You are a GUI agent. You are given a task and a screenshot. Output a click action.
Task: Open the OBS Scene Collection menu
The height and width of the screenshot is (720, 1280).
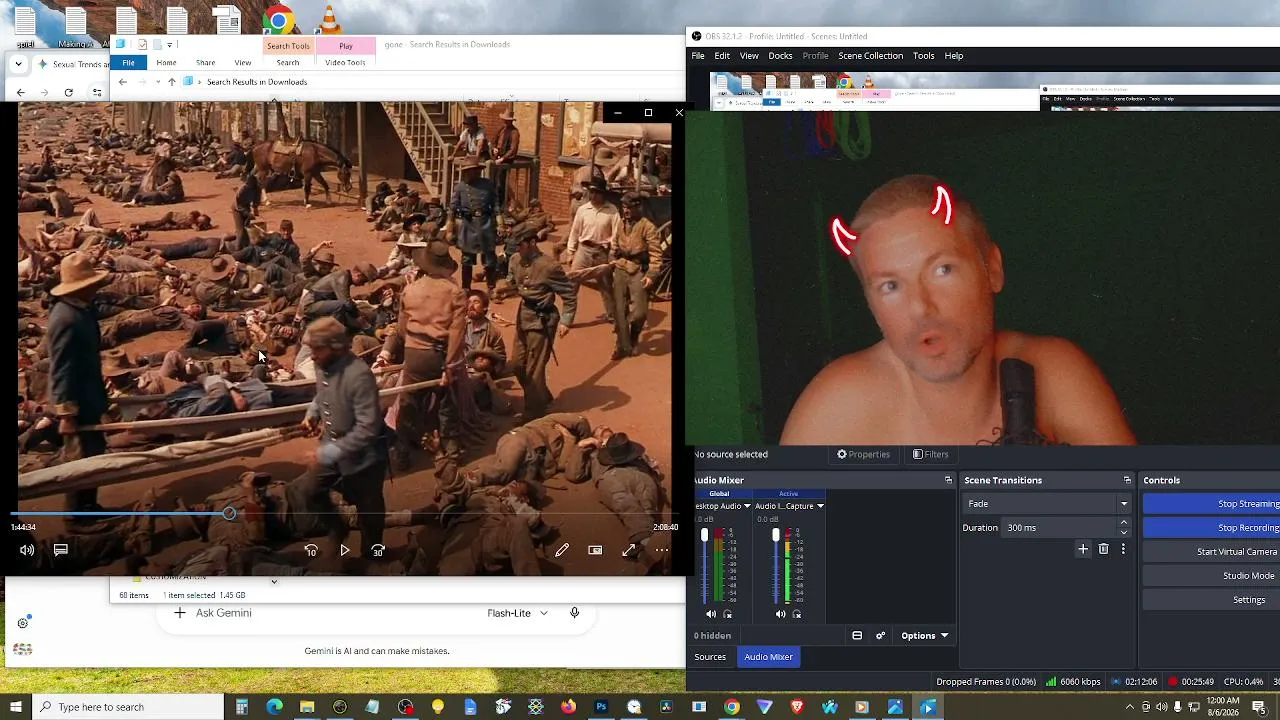pos(870,56)
